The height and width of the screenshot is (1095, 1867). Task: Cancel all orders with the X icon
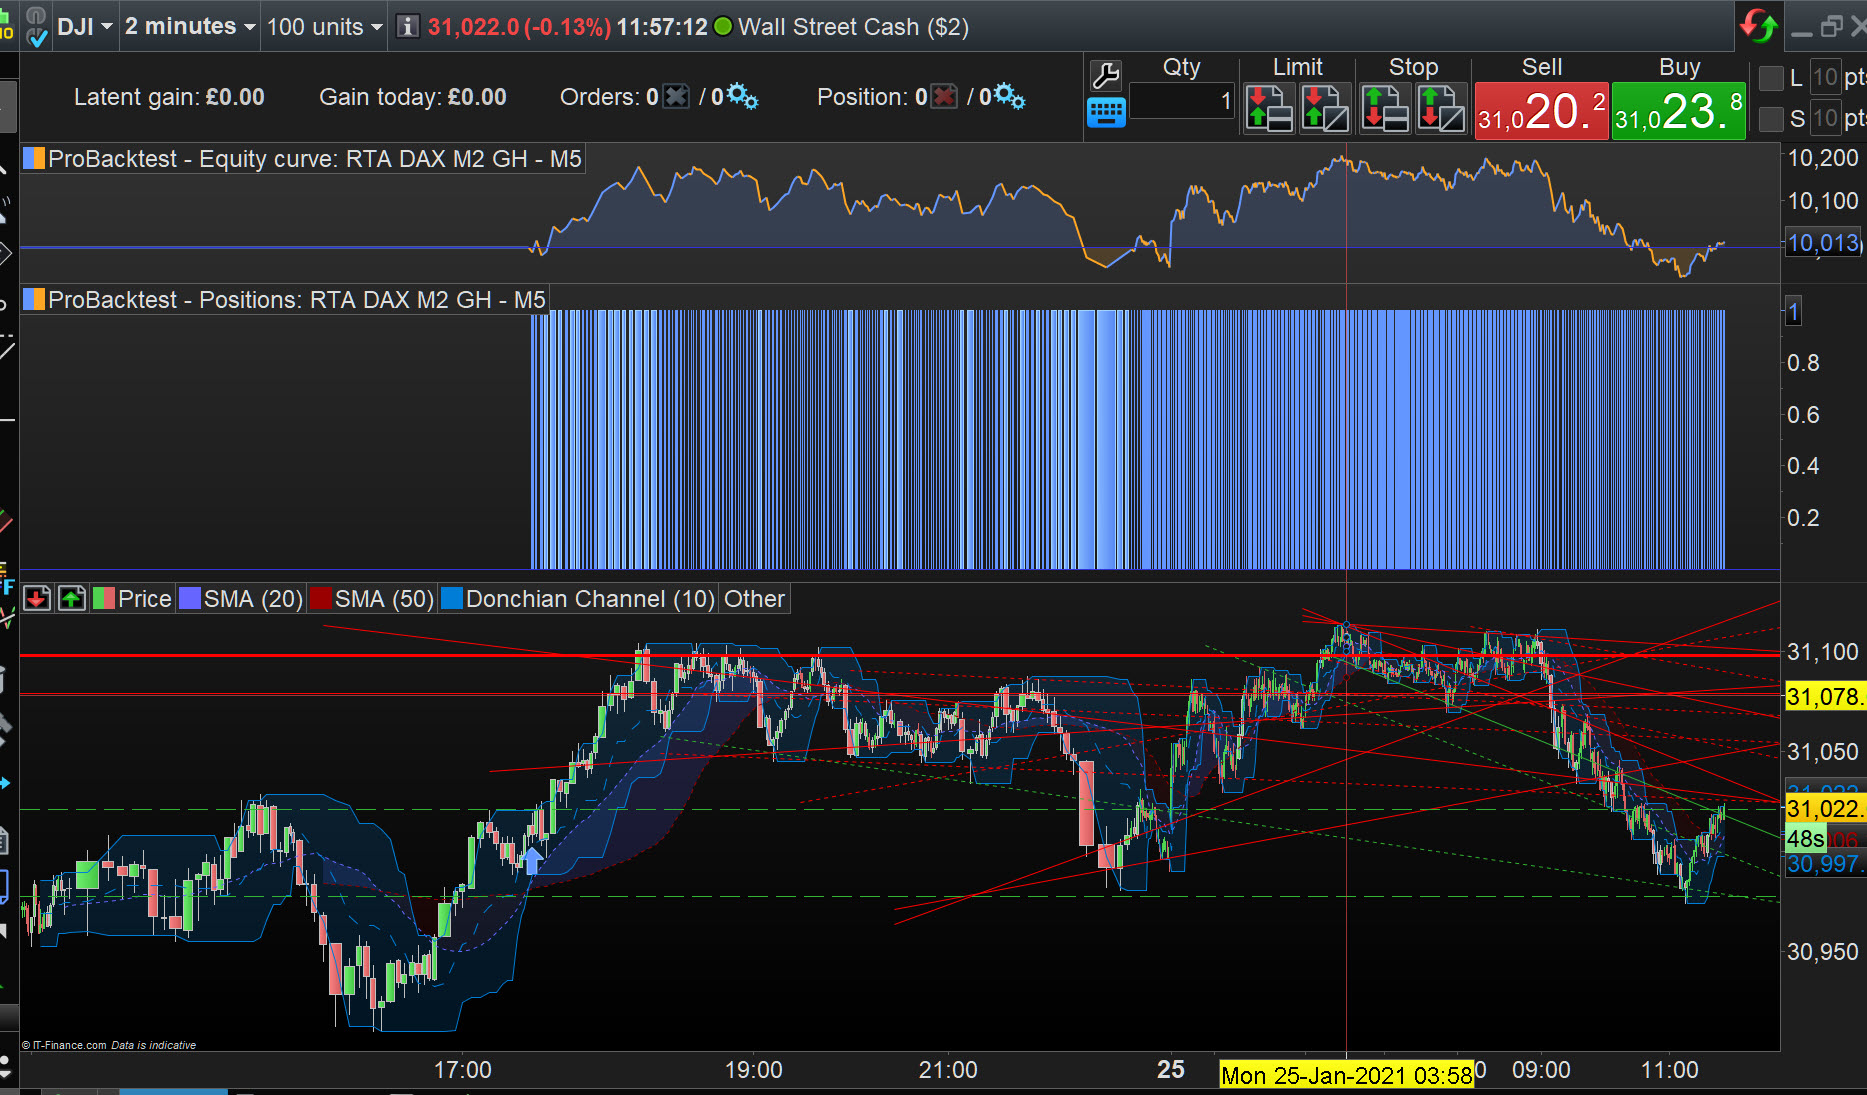(677, 97)
